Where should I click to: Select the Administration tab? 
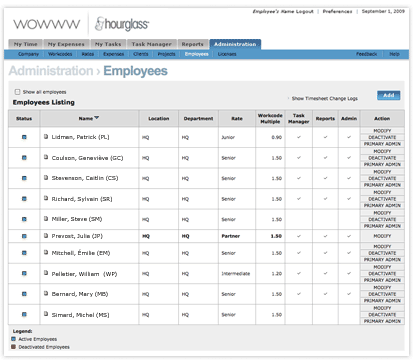(235, 44)
